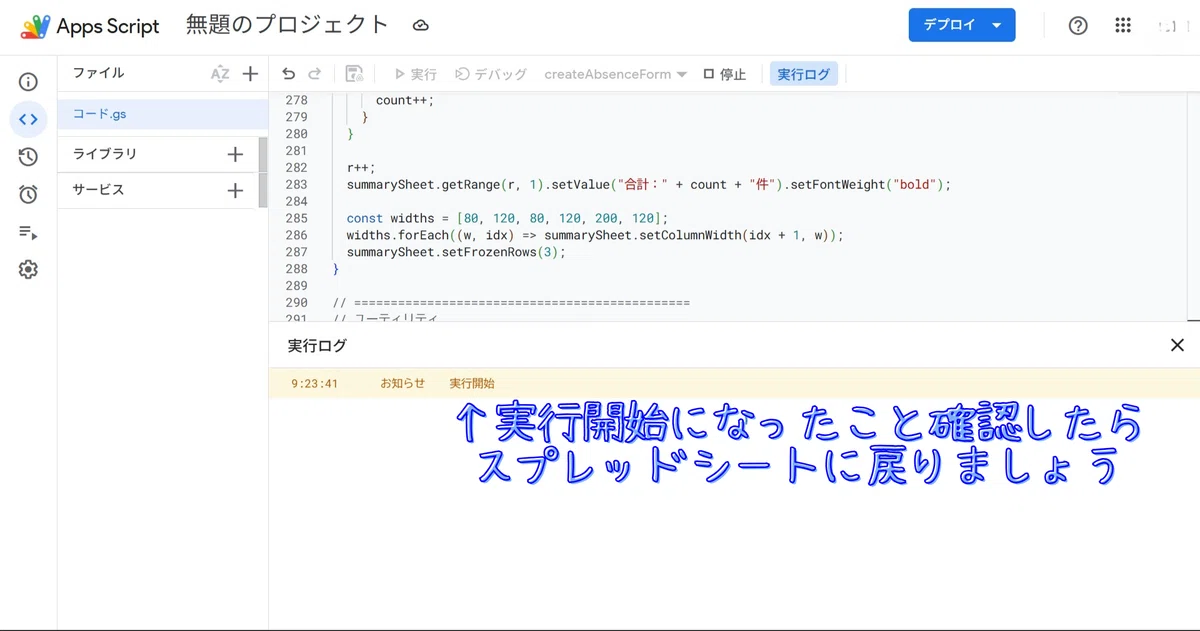Rename project title 無題のプロジェクト
The width and height of the screenshot is (1200, 631).
coord(287,26)
